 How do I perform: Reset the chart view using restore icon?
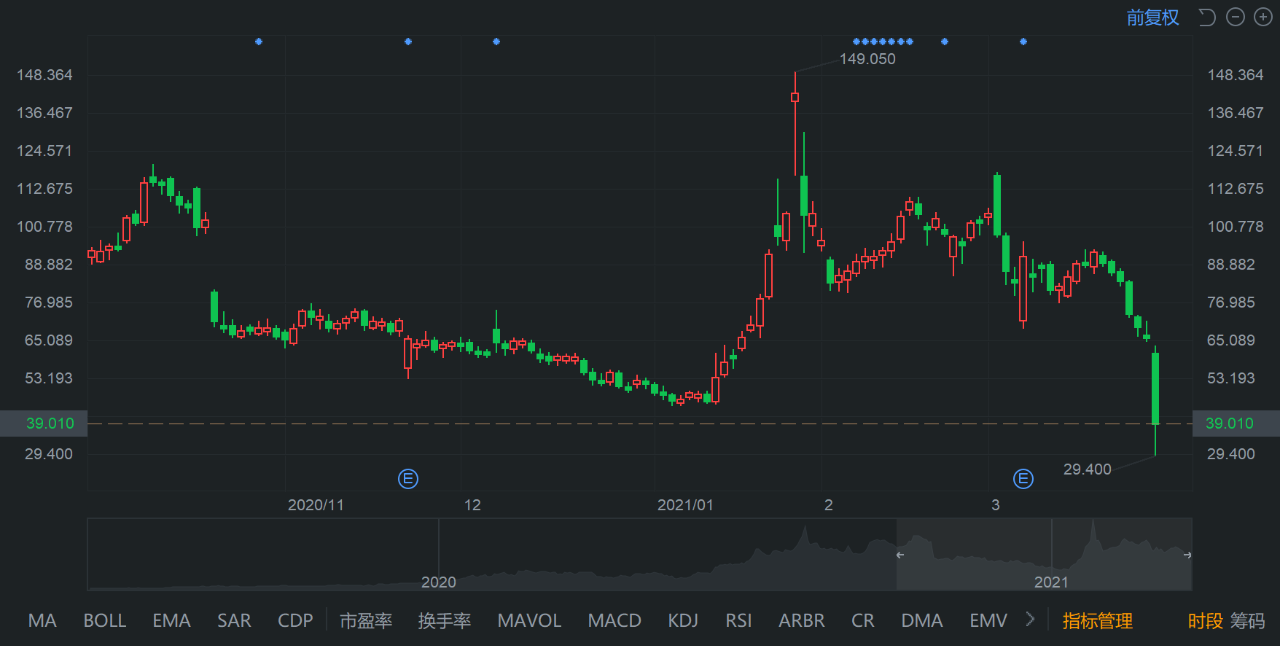pos(1207,17)
